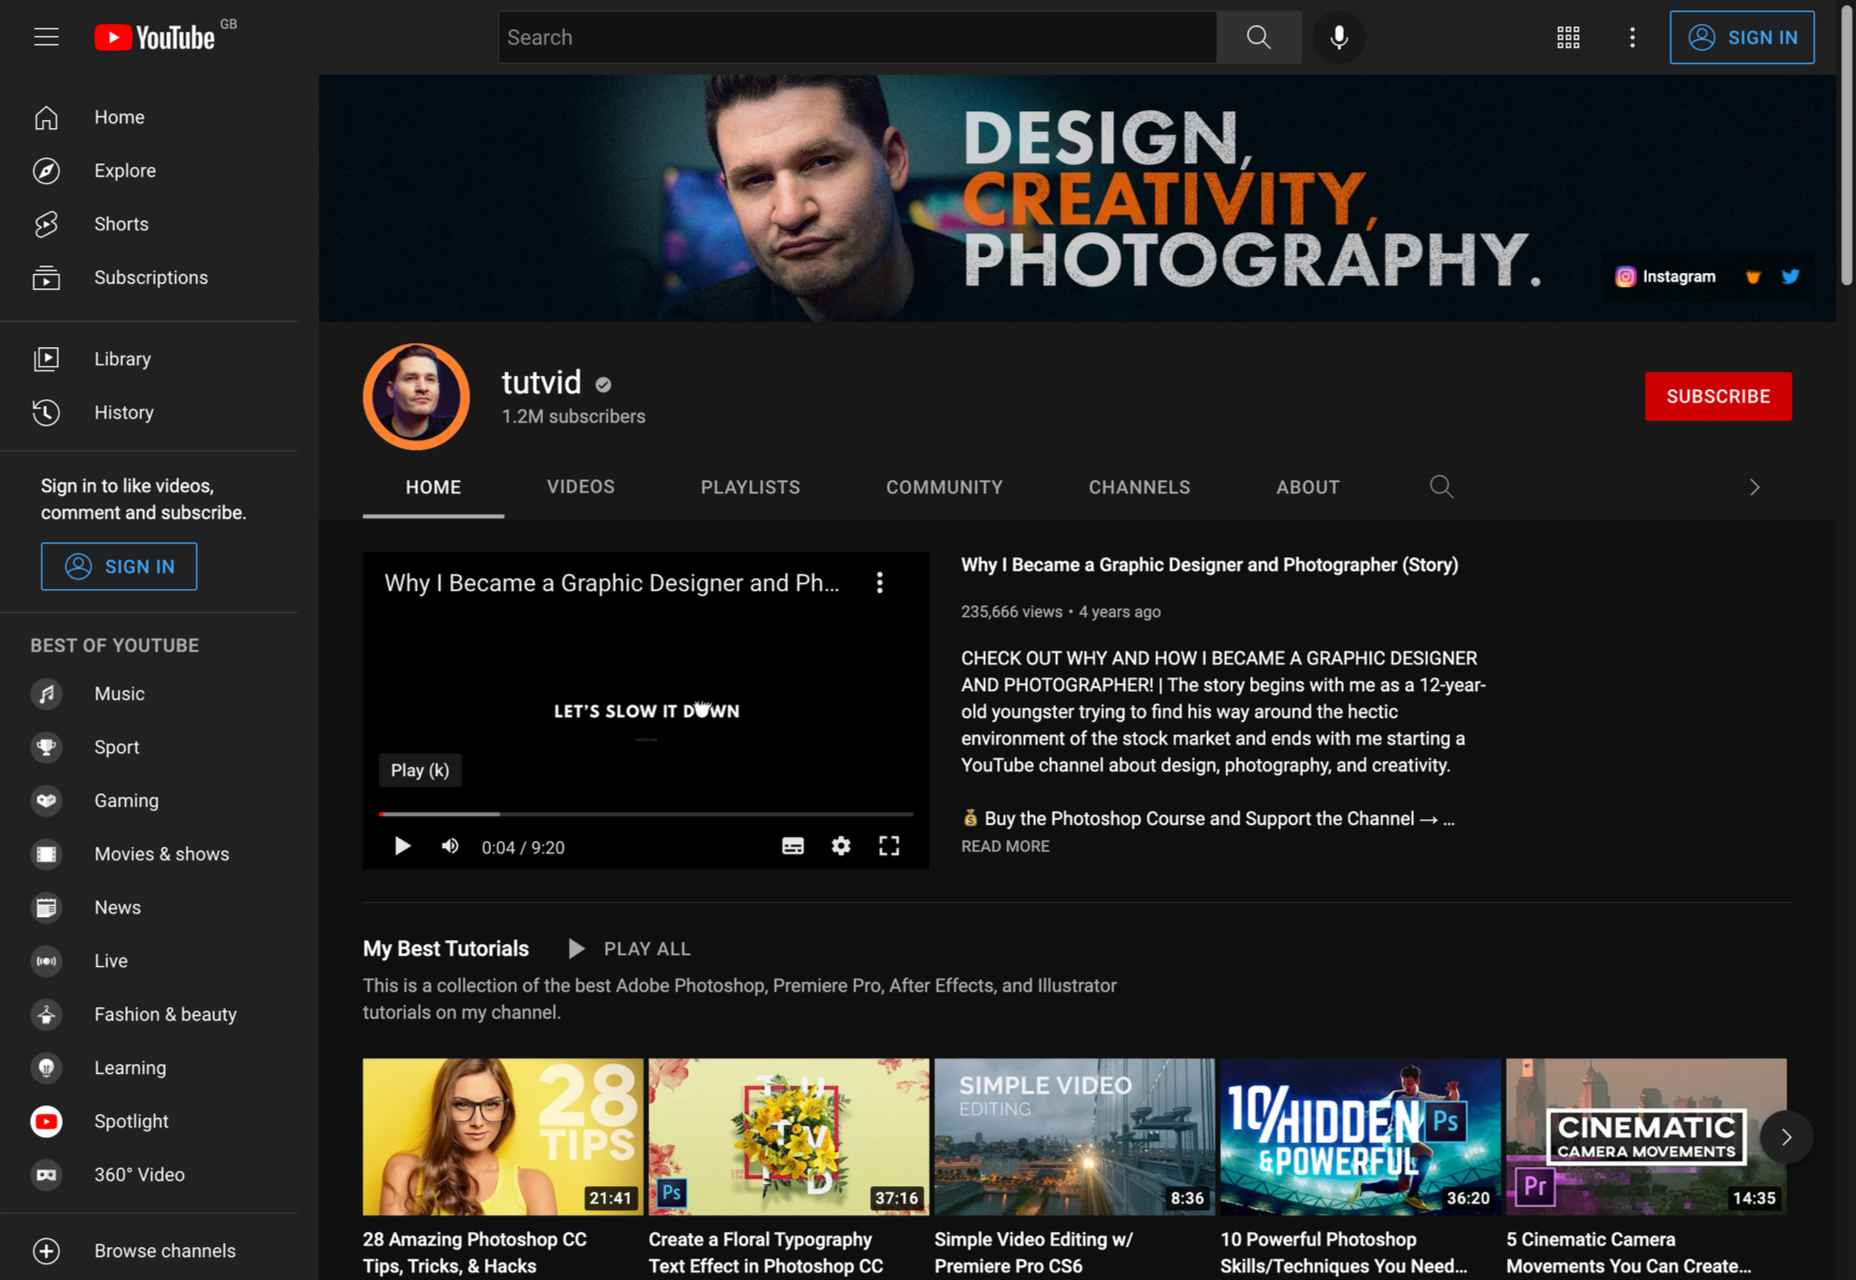Open the Instagram link on banner
The image size is (1856, 1280).
1665,276
